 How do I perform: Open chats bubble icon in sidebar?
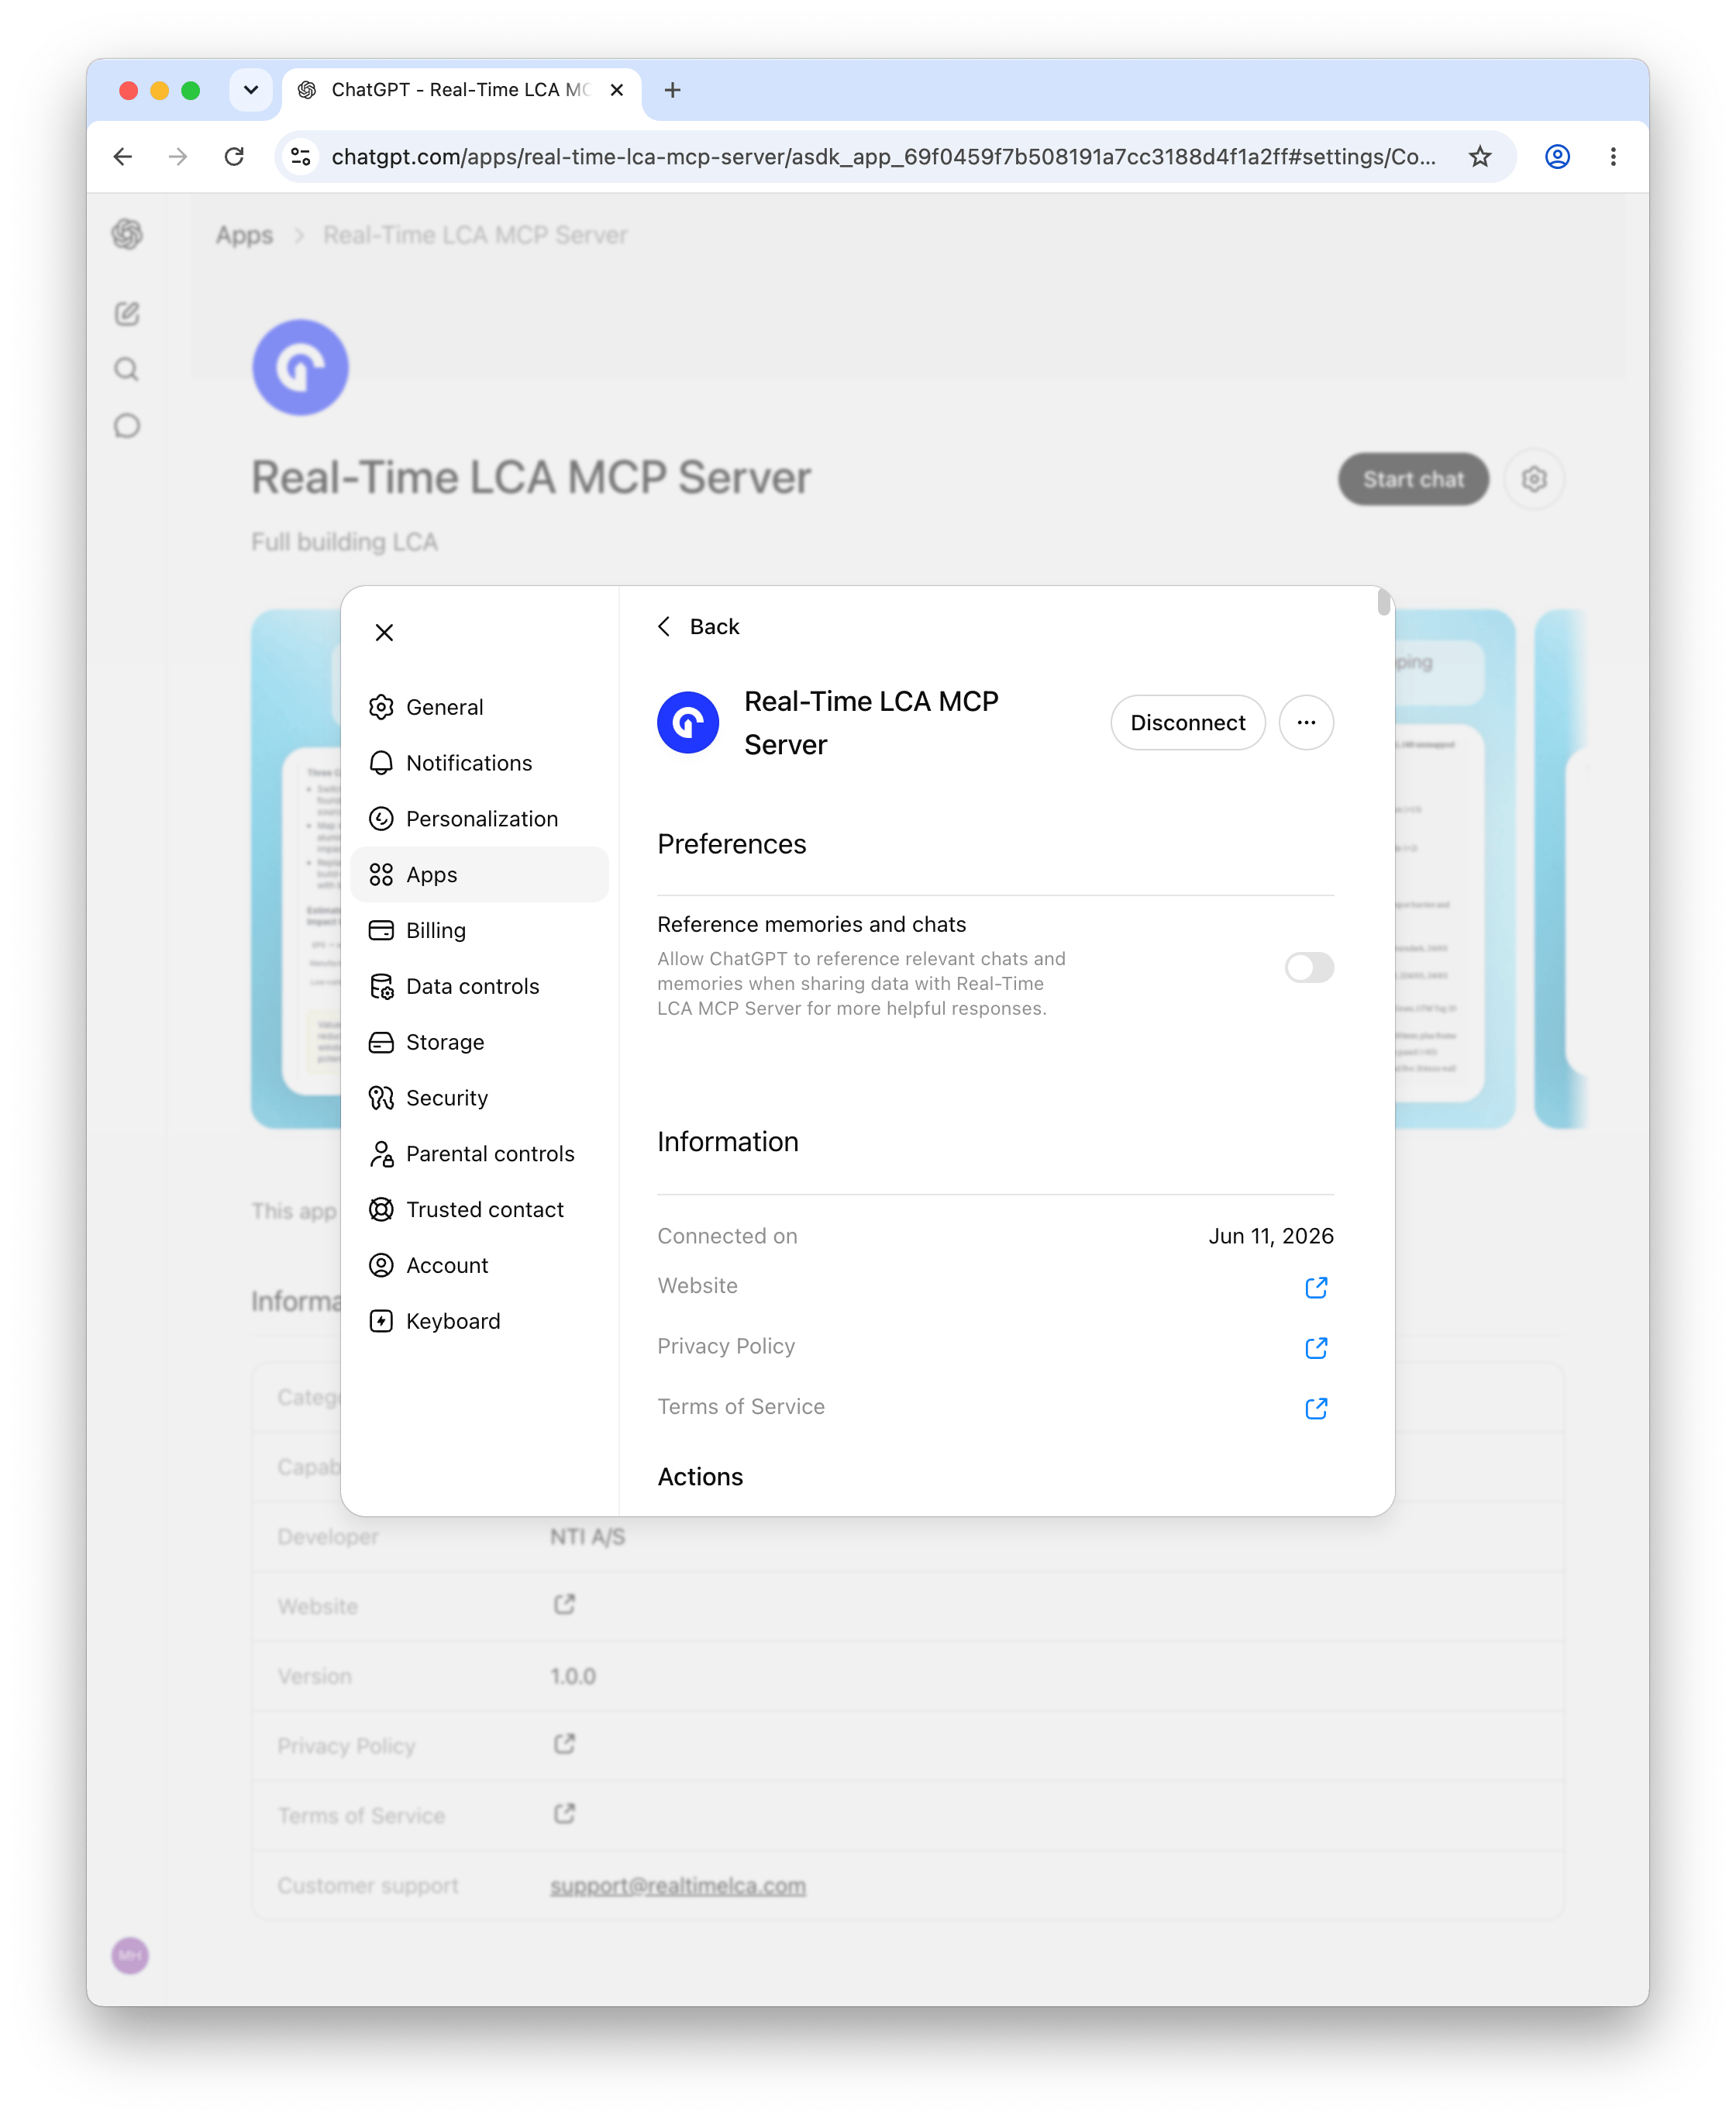click(x=127, y=426)
